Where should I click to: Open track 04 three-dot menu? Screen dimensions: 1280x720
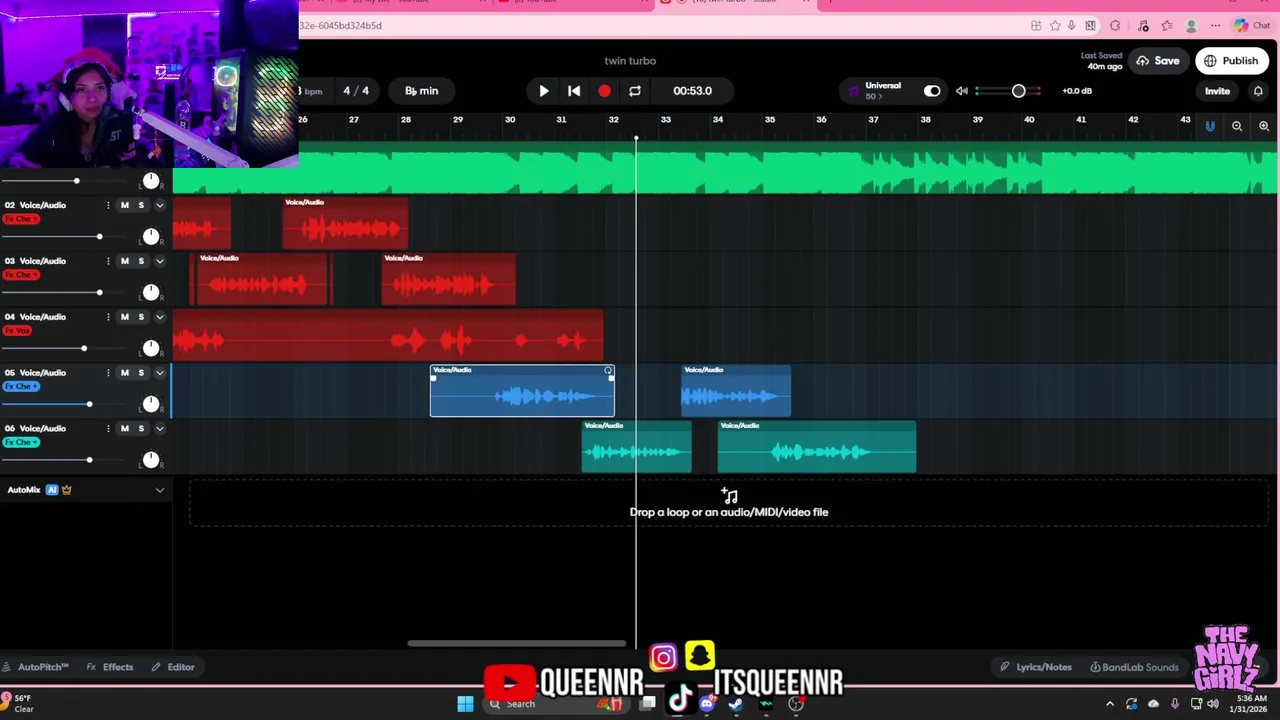coord(108,317)
